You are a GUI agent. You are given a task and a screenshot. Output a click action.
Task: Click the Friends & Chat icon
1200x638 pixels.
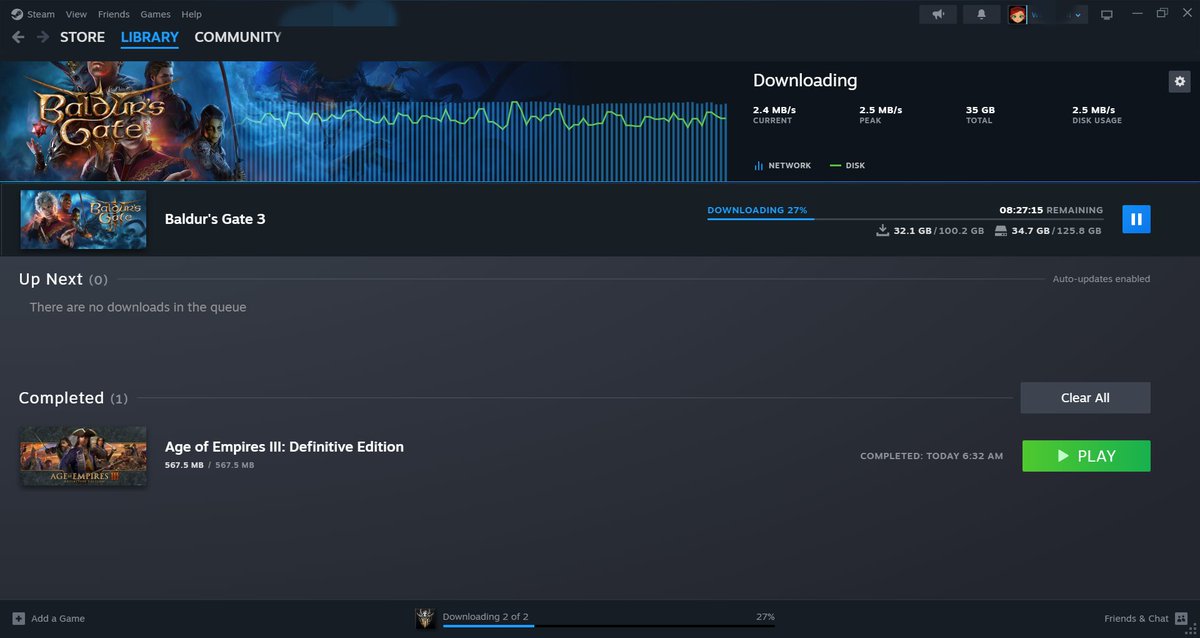pyautogui.click(x=1181, y=619)
